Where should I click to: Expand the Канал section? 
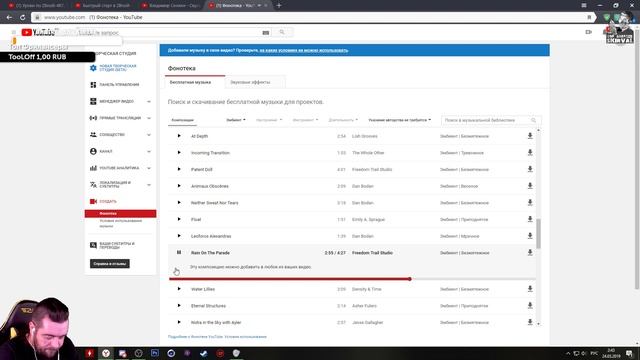pyautogui.click(x=149, y=152)
